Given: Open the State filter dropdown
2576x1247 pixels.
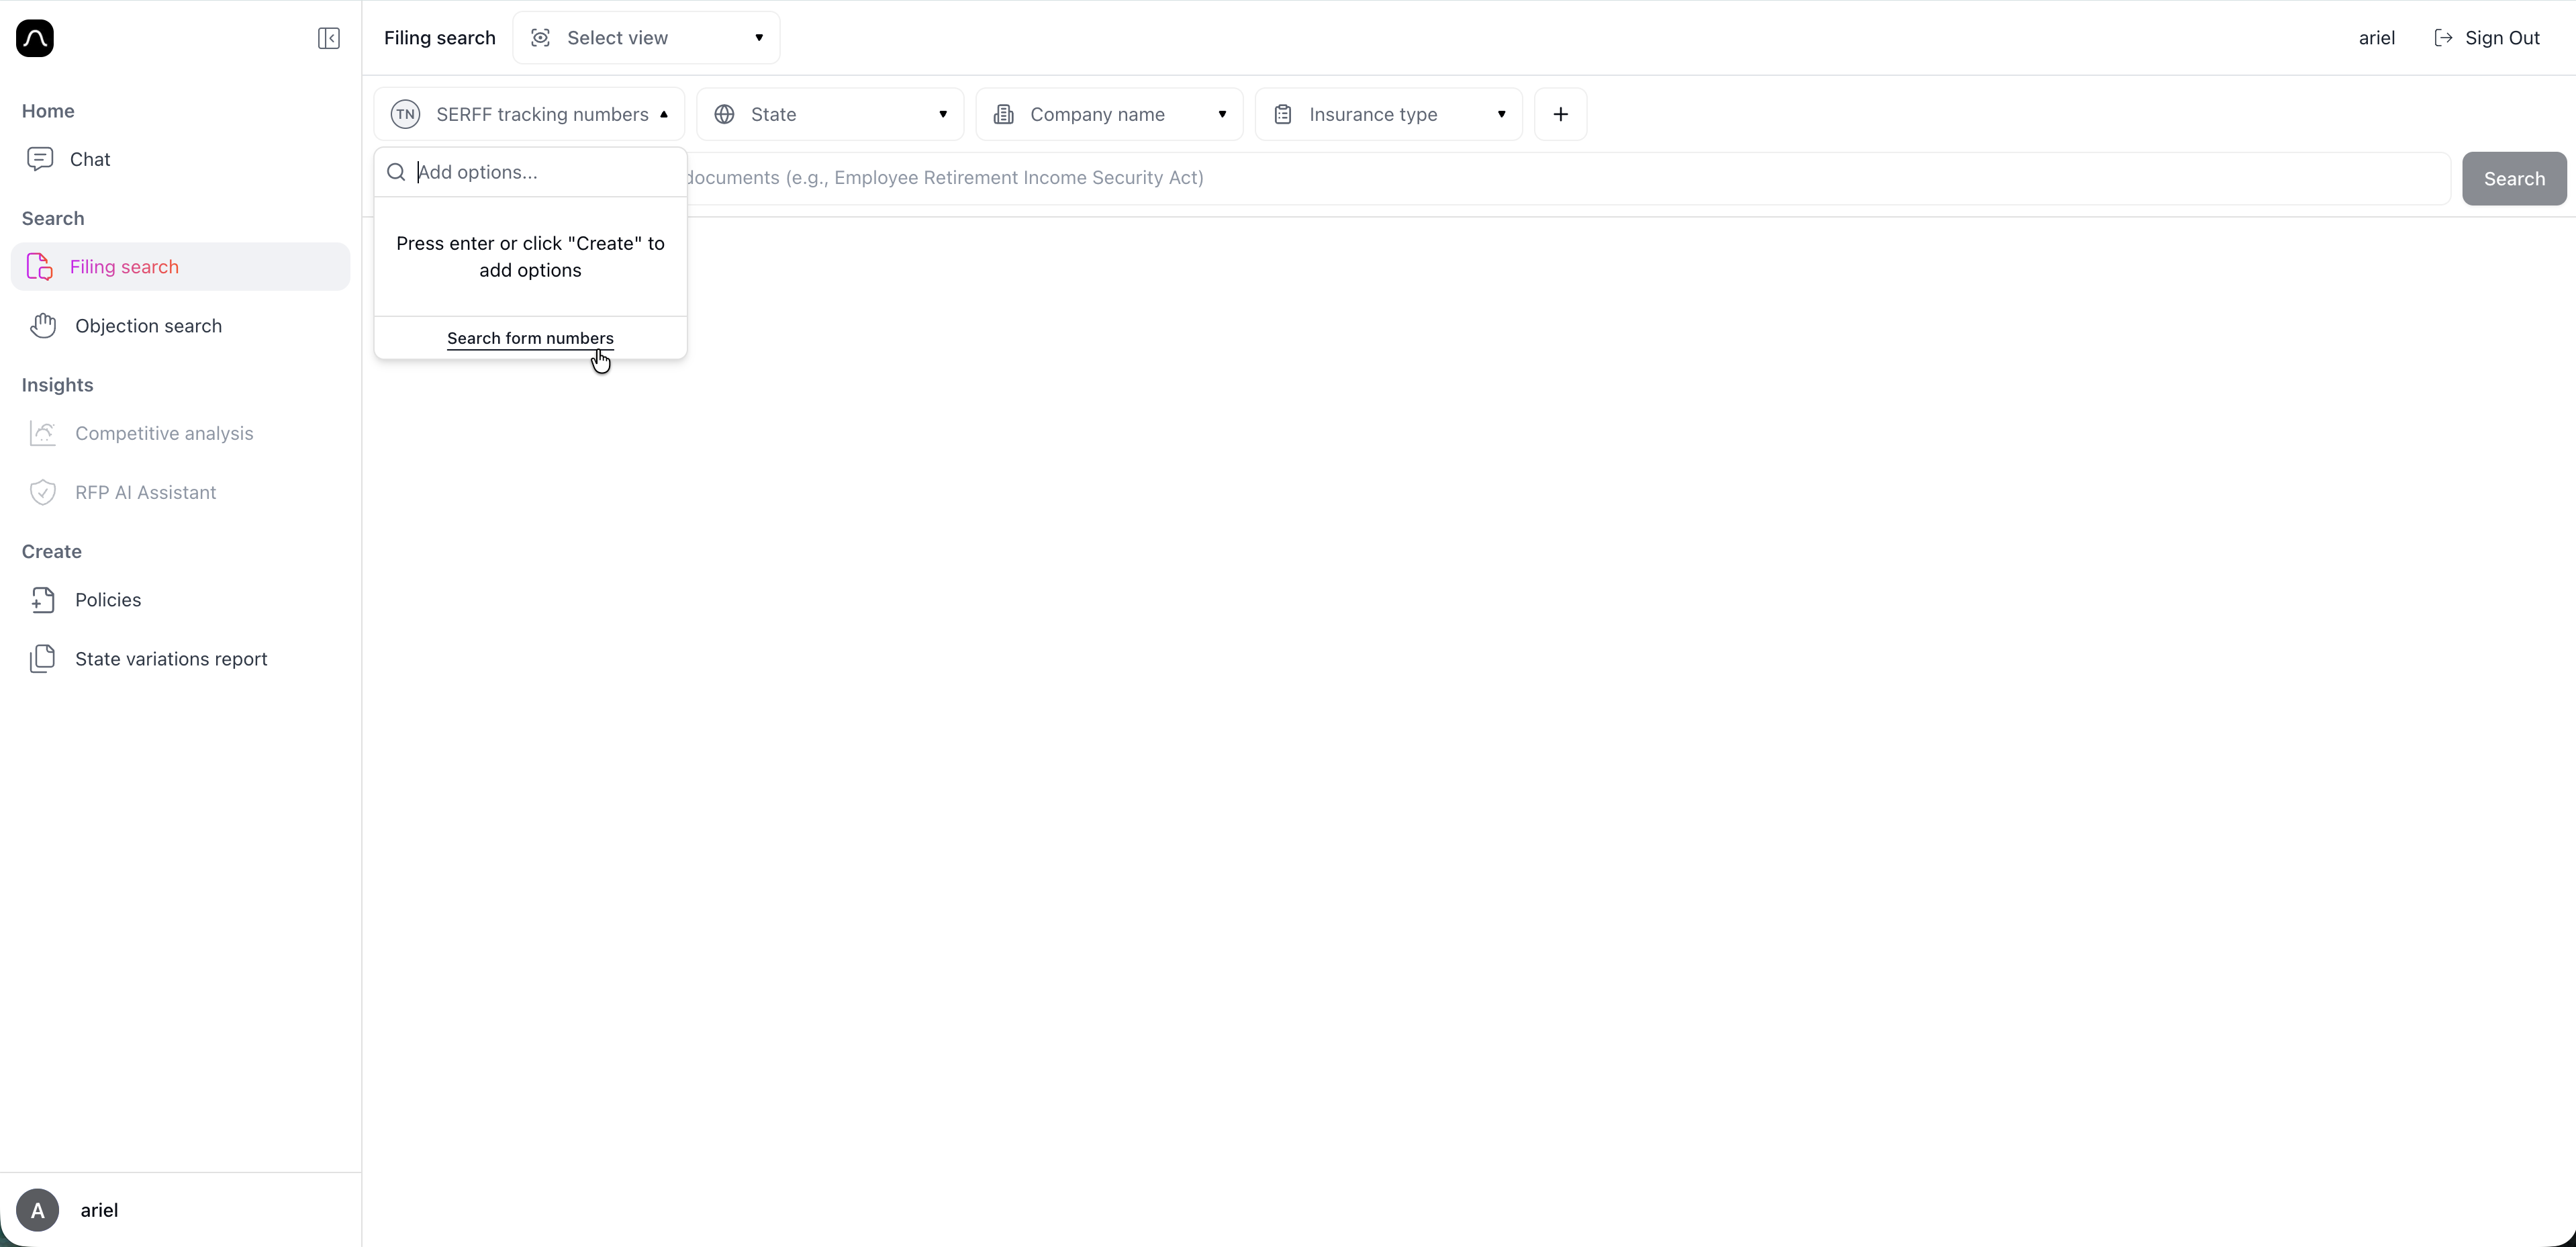Looking at the screenshot, I should pos(830,114).
